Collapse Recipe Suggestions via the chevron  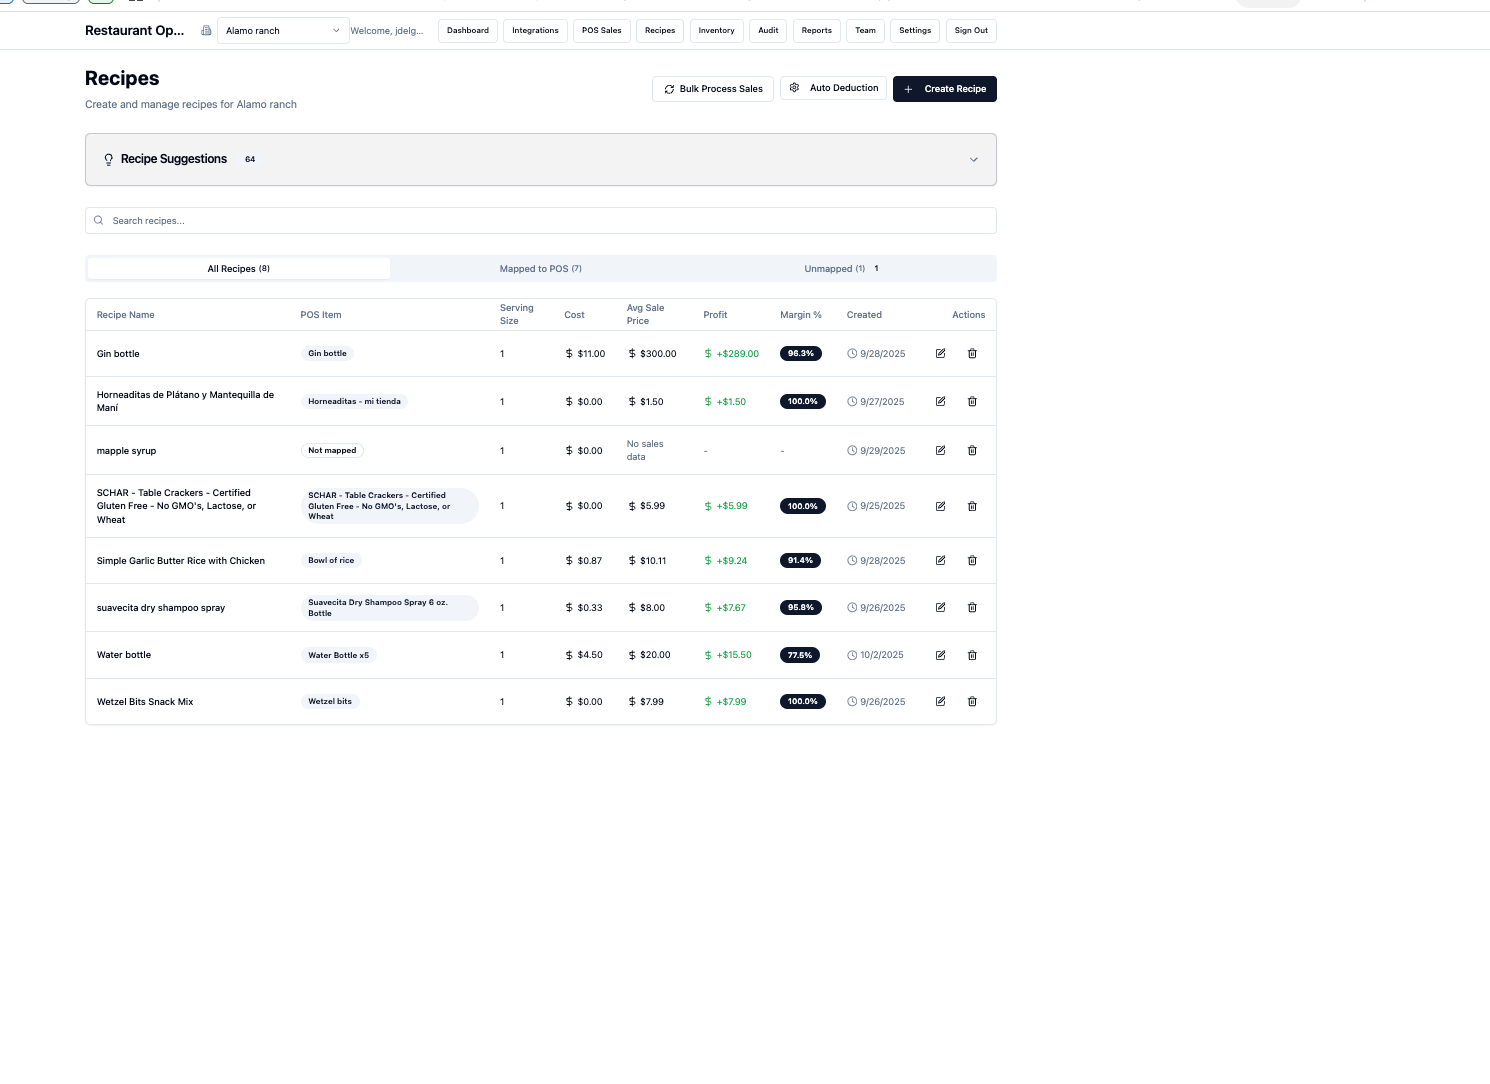[973, 159]
